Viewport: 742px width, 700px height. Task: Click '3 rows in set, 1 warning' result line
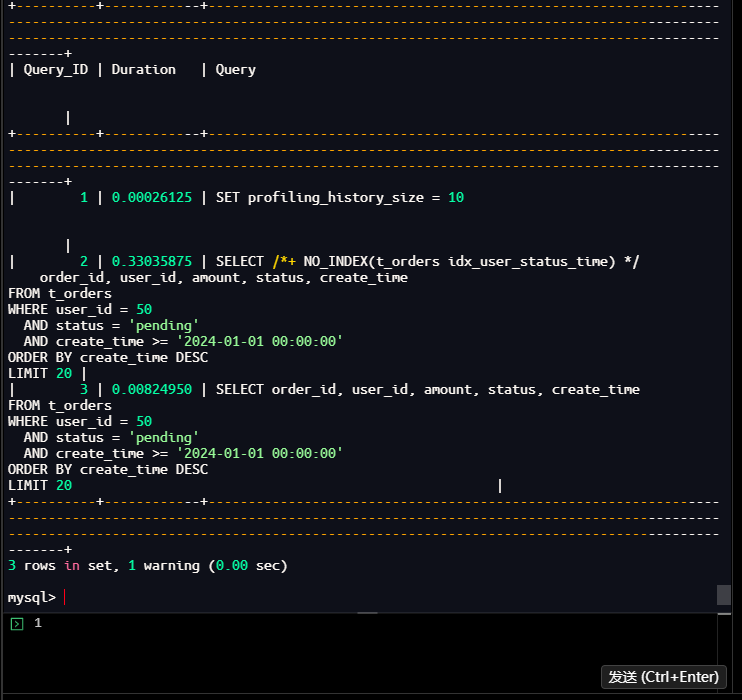[x=148, y=566]
